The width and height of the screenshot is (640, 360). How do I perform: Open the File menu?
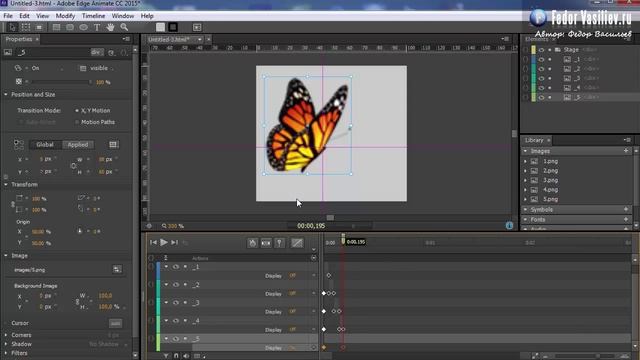pyautogui.click(x=8, y=16)
